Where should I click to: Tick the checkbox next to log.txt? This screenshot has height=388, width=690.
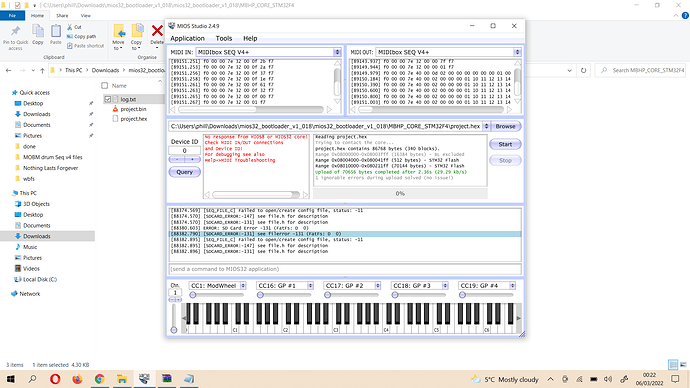tap(108, 99)
